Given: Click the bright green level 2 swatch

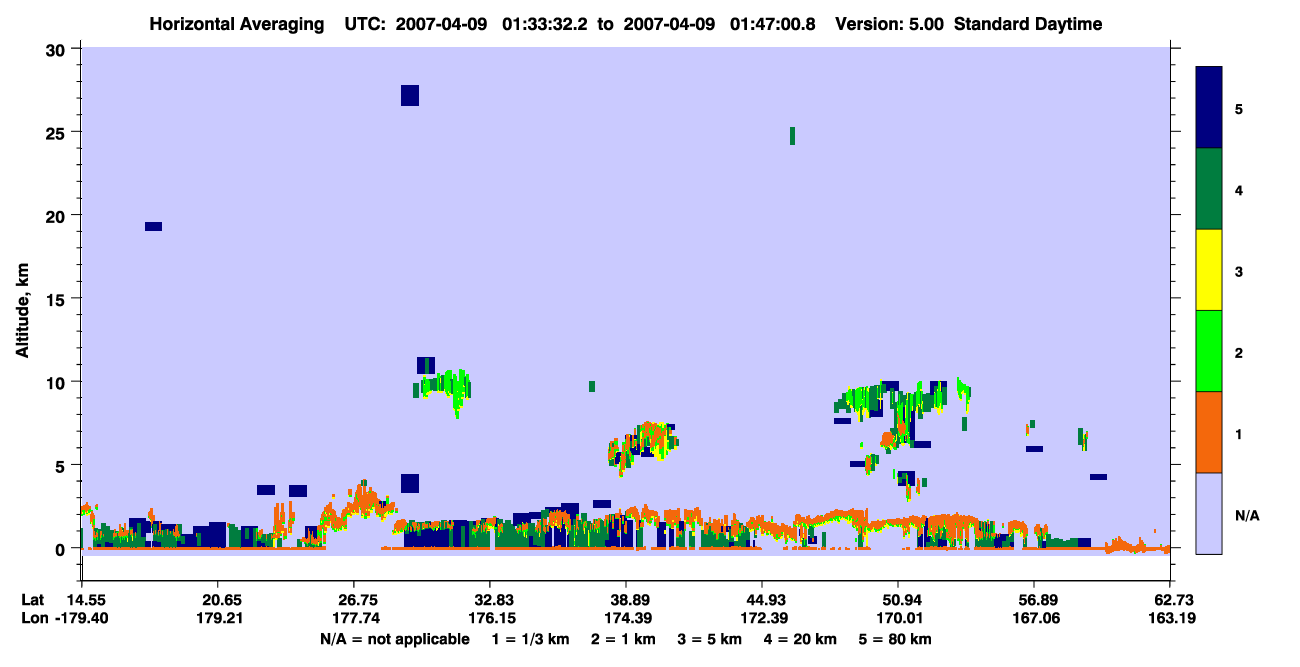Looking at the screenshot, I should pyautogui.click(x=1209, y=351).
